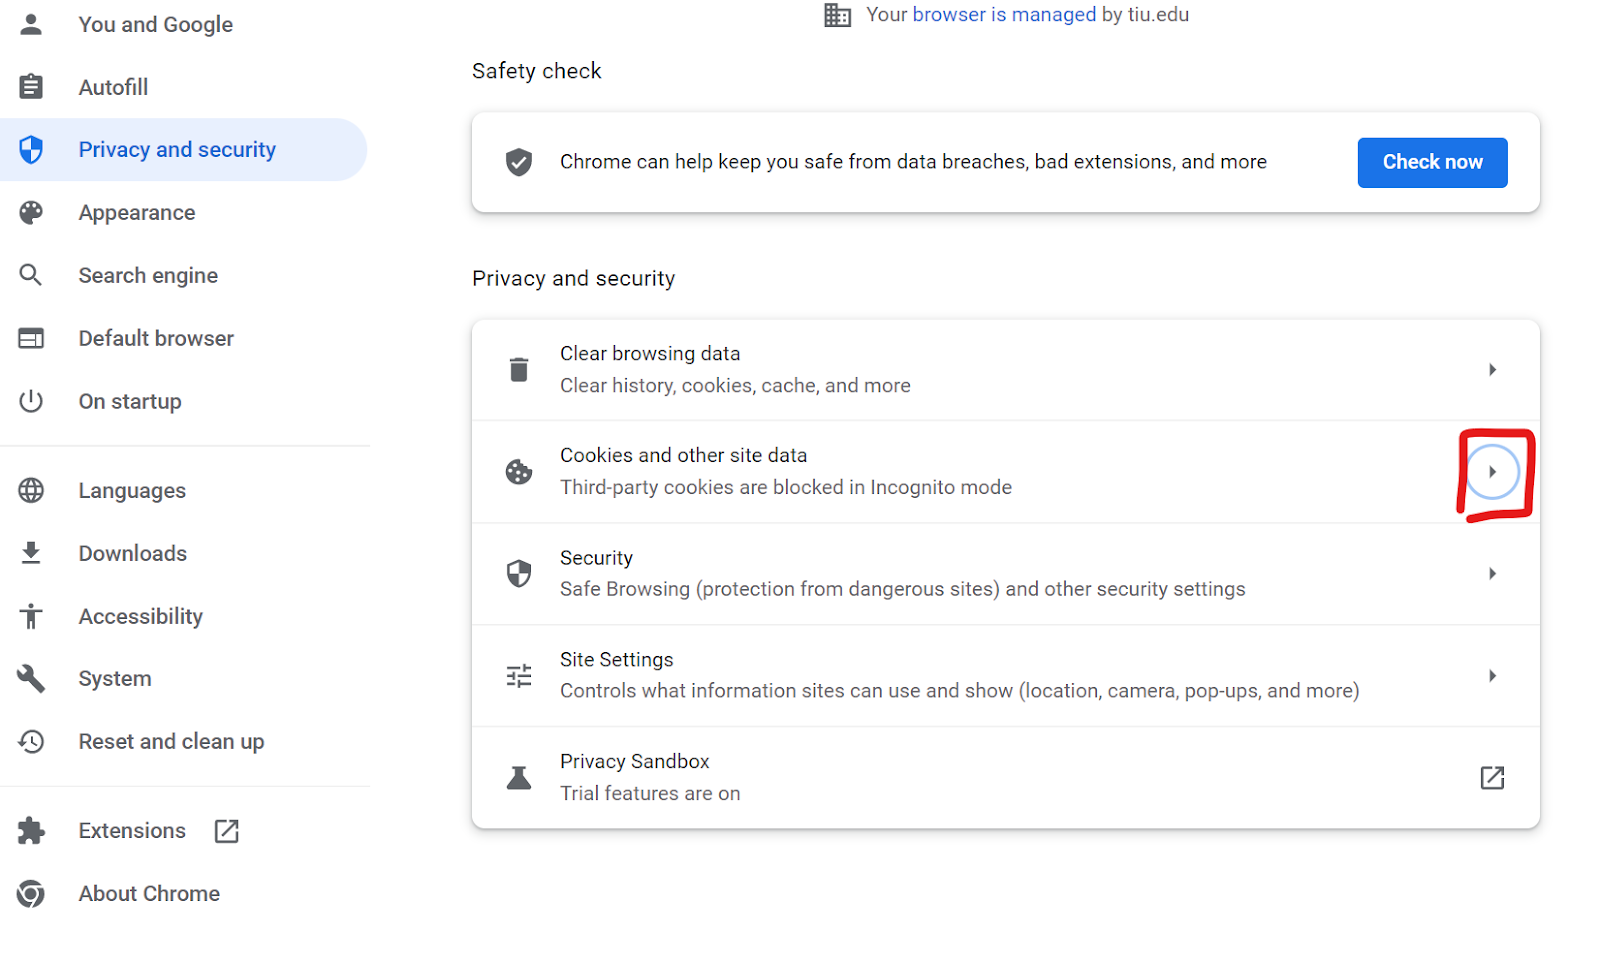Image resolution: width=1600 pixels, height=963 pixels.
Task: Click the Extensions puzzle piece icon
Action: [31, 830]
